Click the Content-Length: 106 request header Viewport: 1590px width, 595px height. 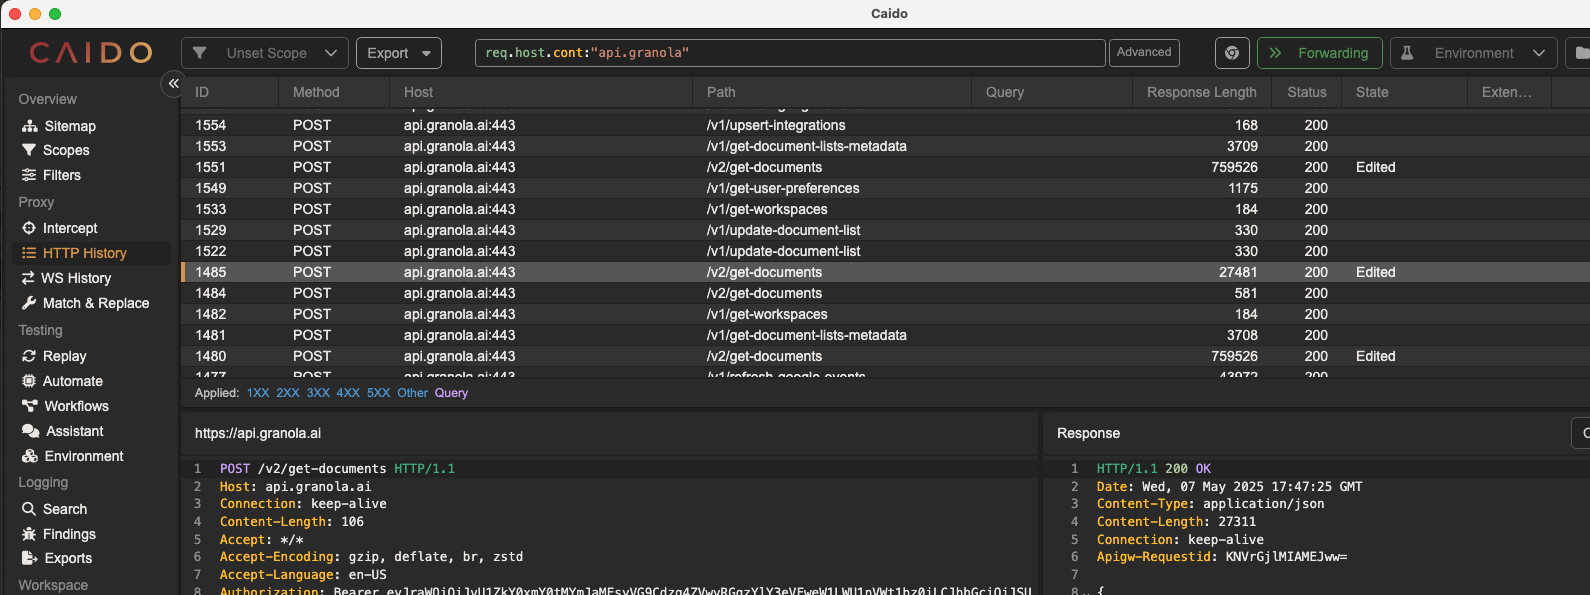(292, 522)
